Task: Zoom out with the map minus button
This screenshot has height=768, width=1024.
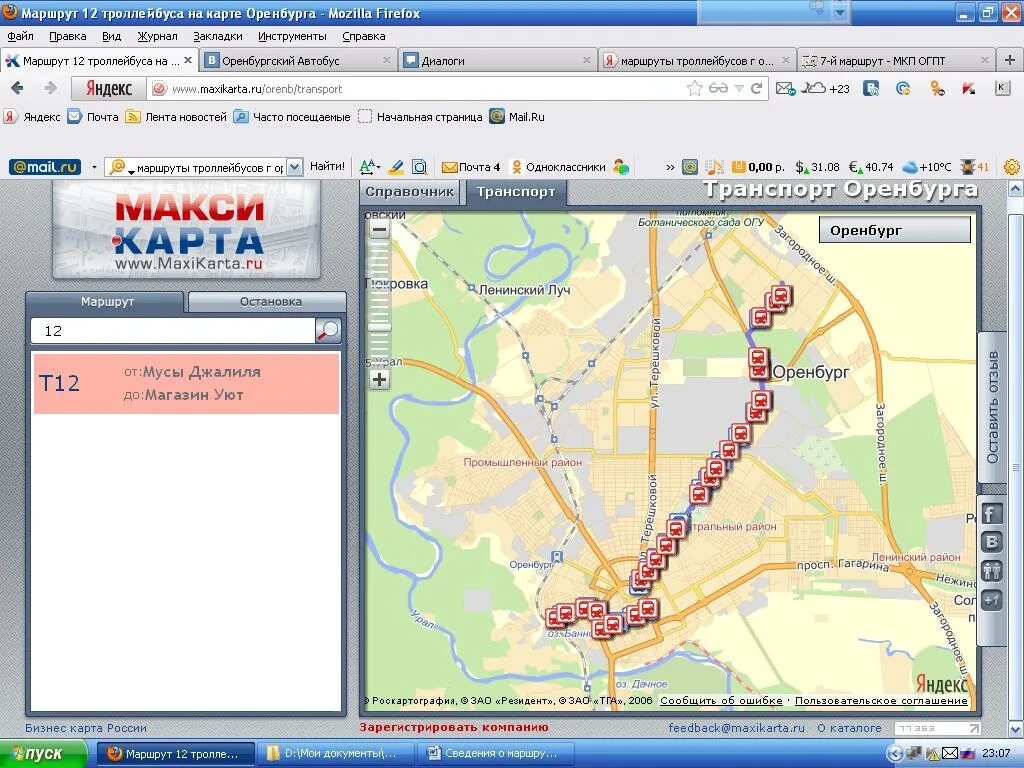Action: tap(379, 230)
